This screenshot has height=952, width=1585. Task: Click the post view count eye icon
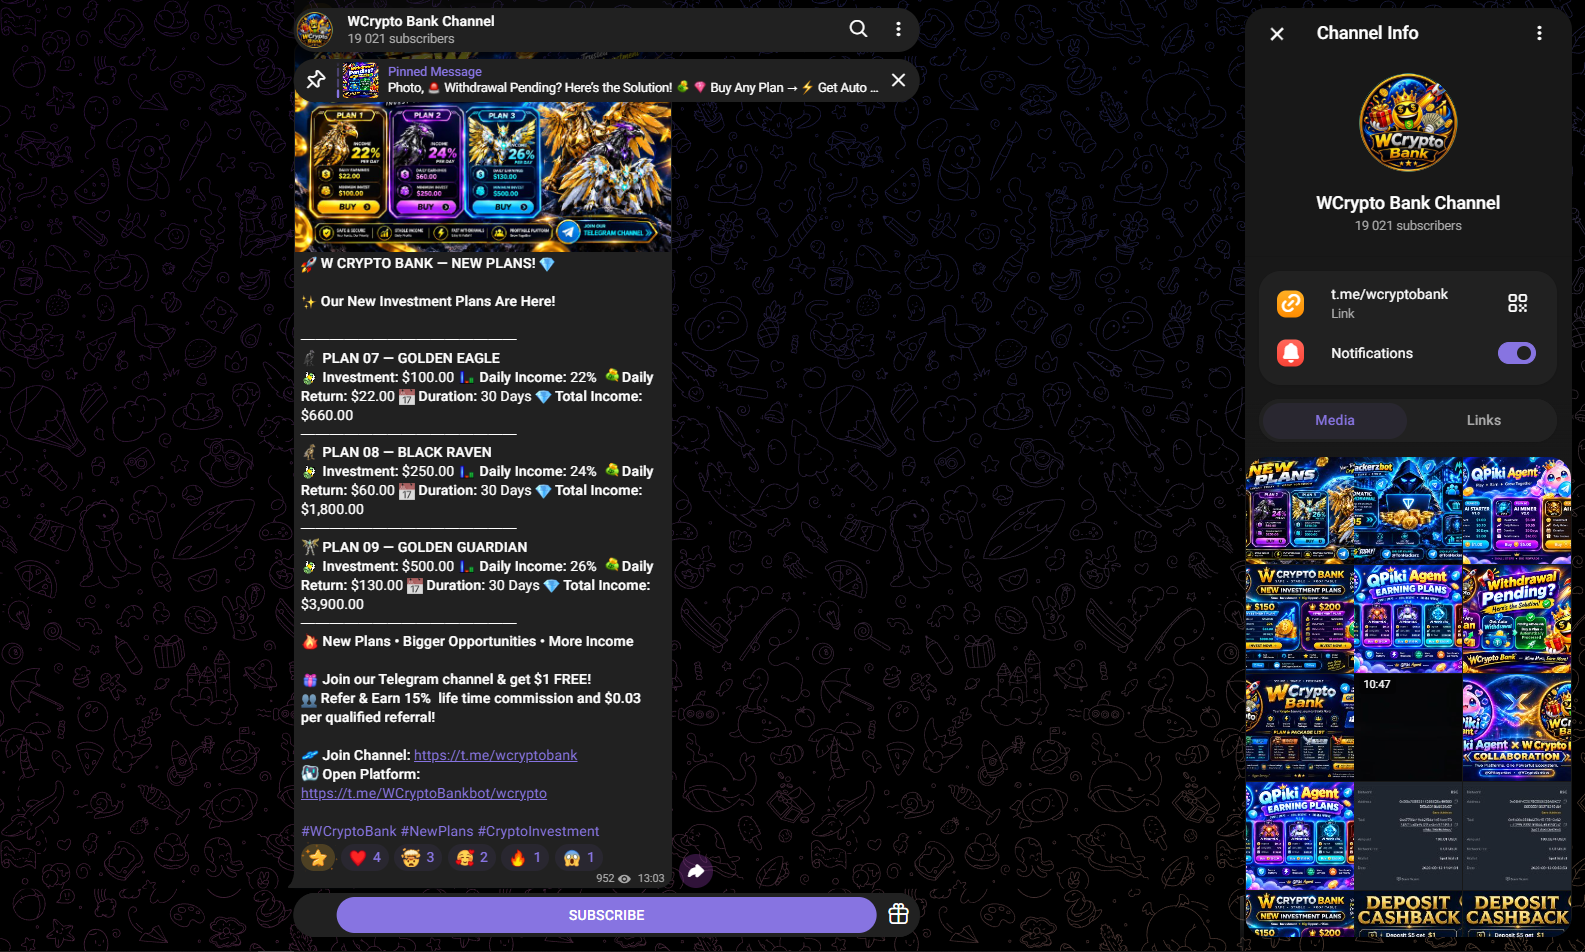(x=624, y=879)
